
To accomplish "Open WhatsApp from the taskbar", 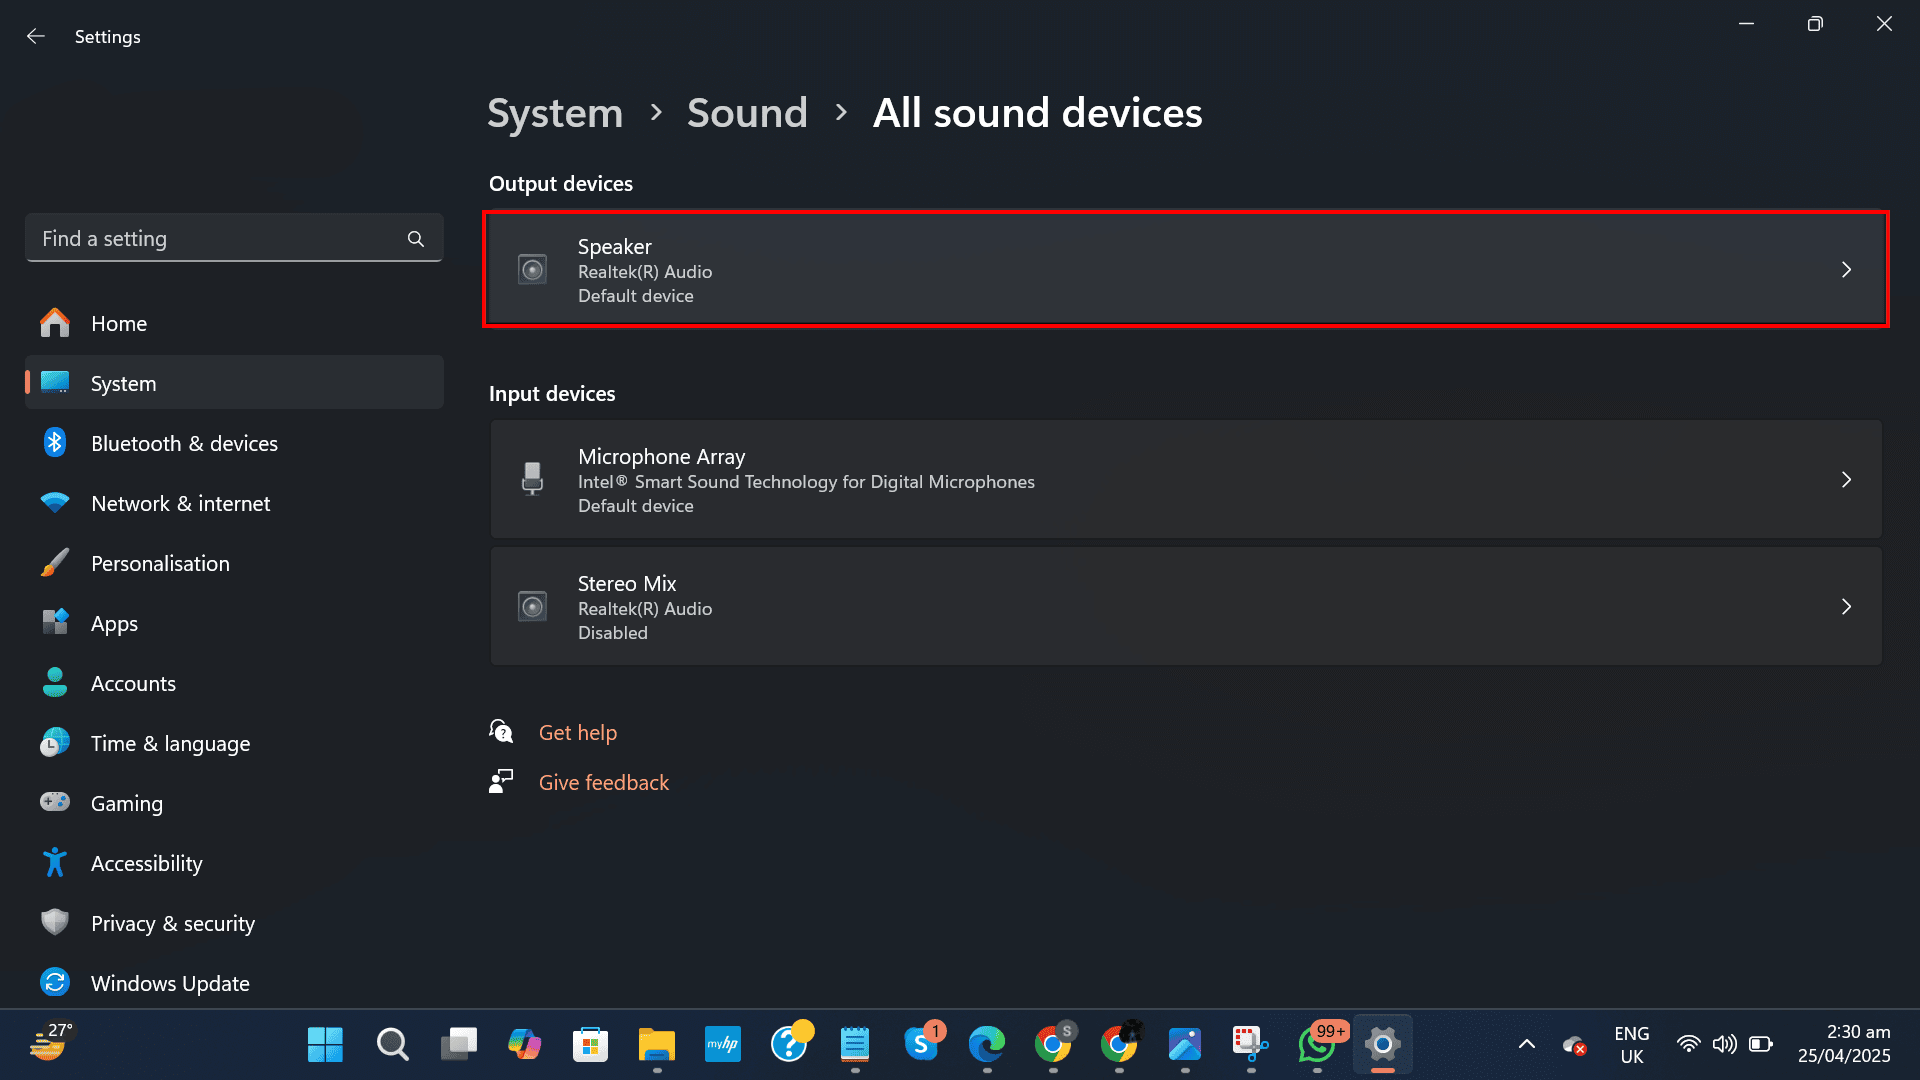I will 1317,1044.
